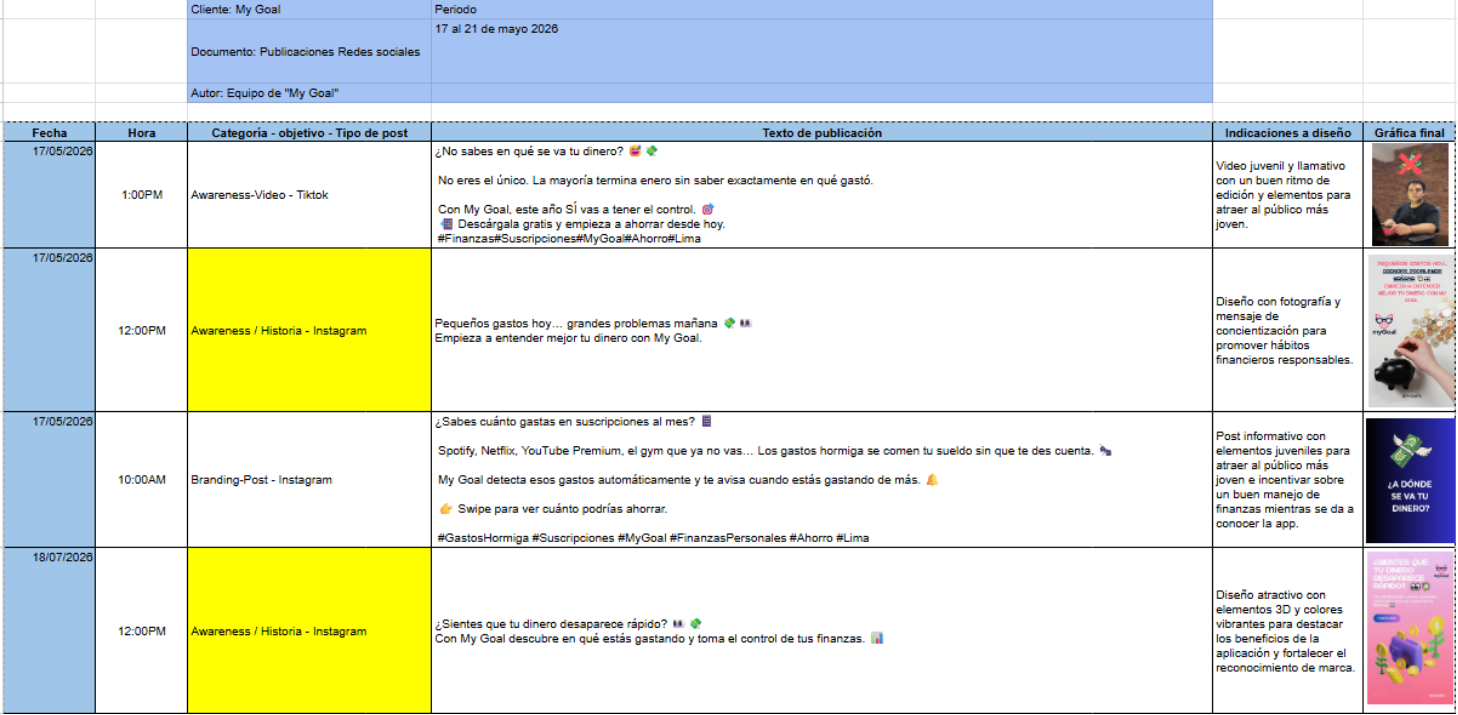Select 'Diseño atractivo con elementos 3D' design note
Viewport: 1458px width, 715px height.
coord(1287,630)
